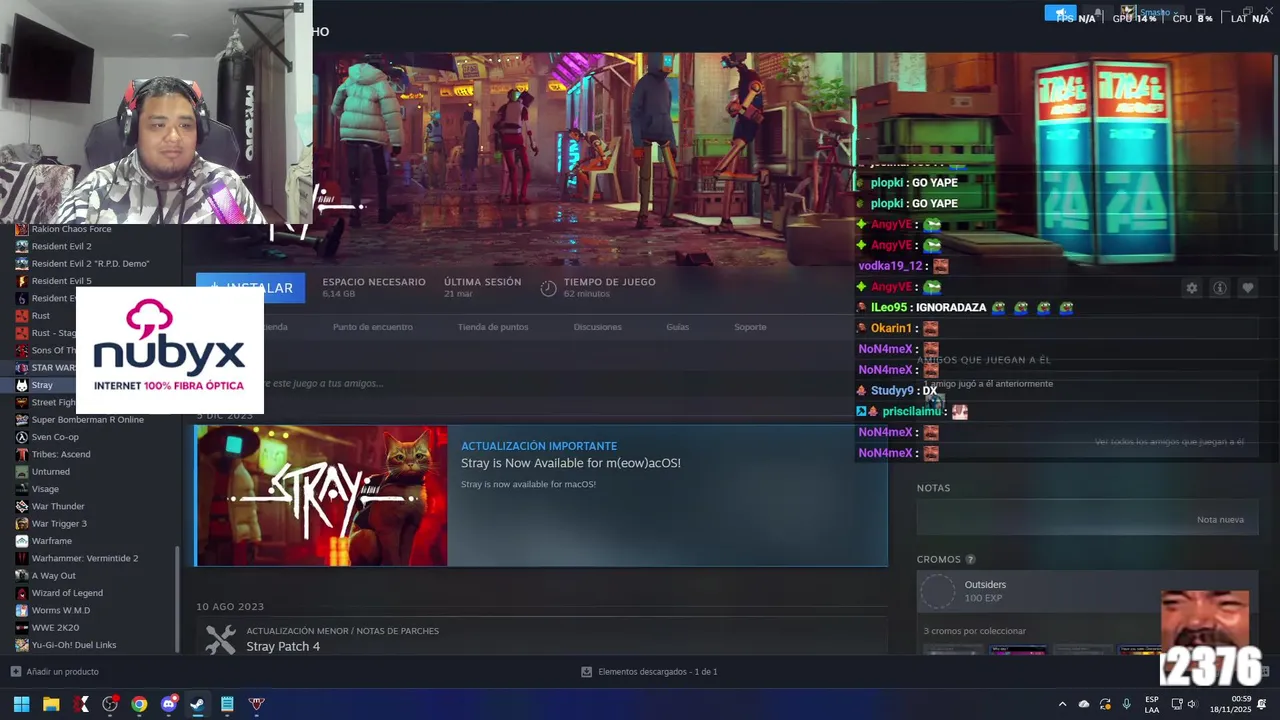1280x720 pixels.
Task: Click the Stray game settings gear icon
Action: (1191, 288)
